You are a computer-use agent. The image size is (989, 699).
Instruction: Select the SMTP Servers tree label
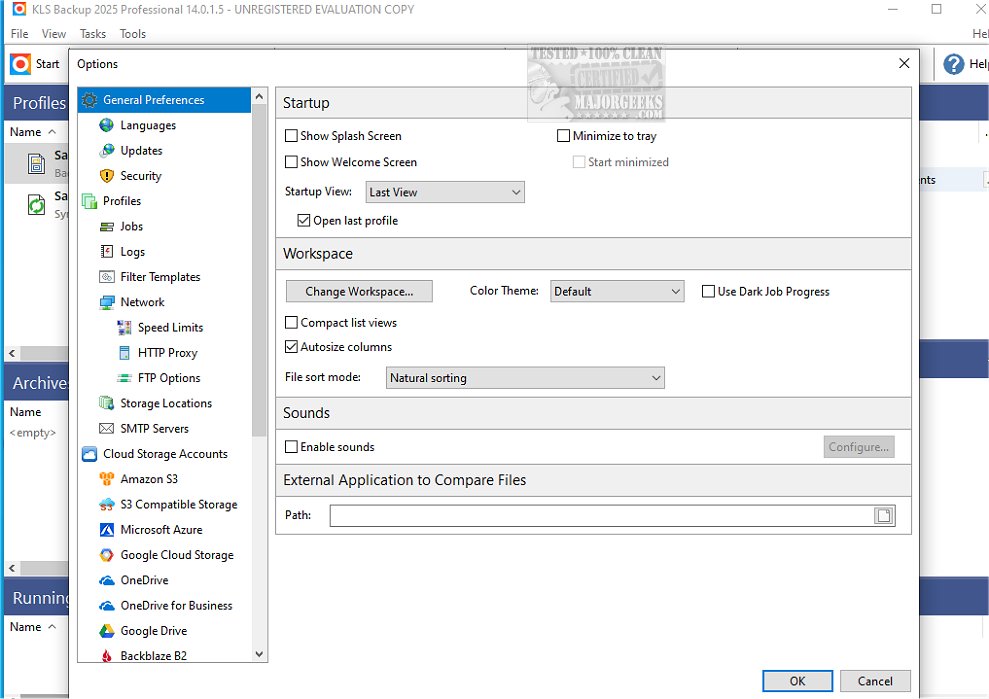(x=155, y=428)
